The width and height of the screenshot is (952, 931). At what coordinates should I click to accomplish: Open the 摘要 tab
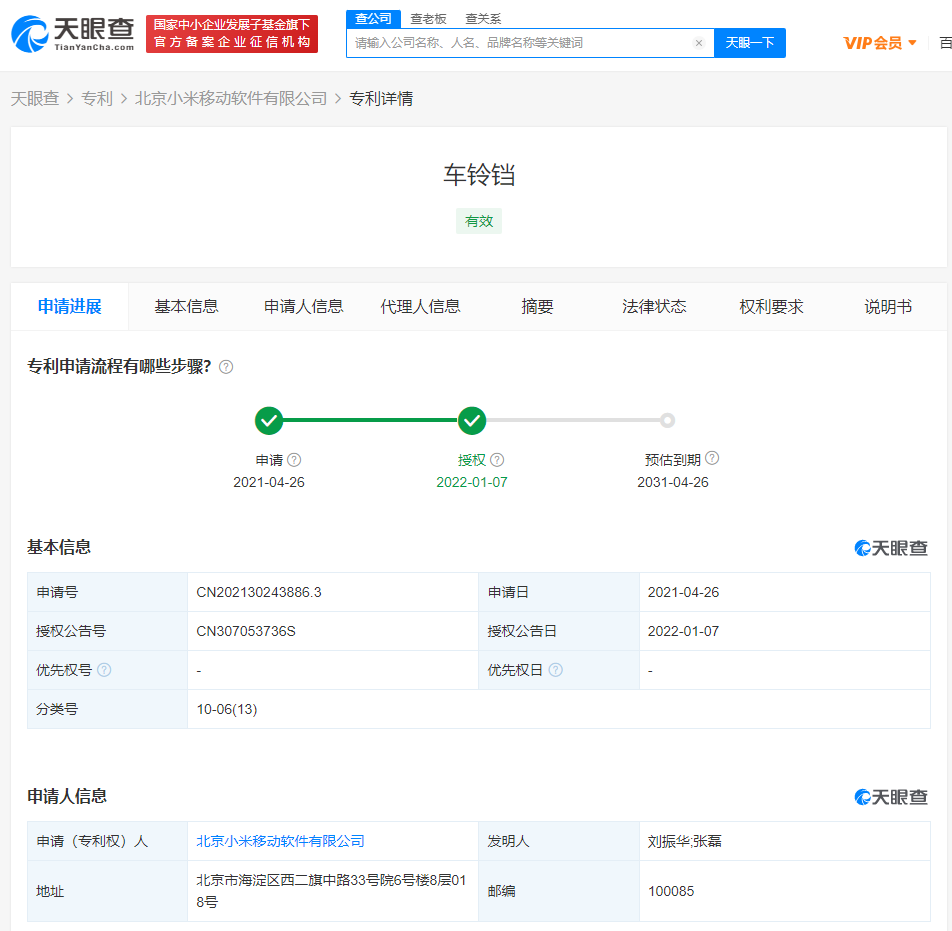click(538, 307)
